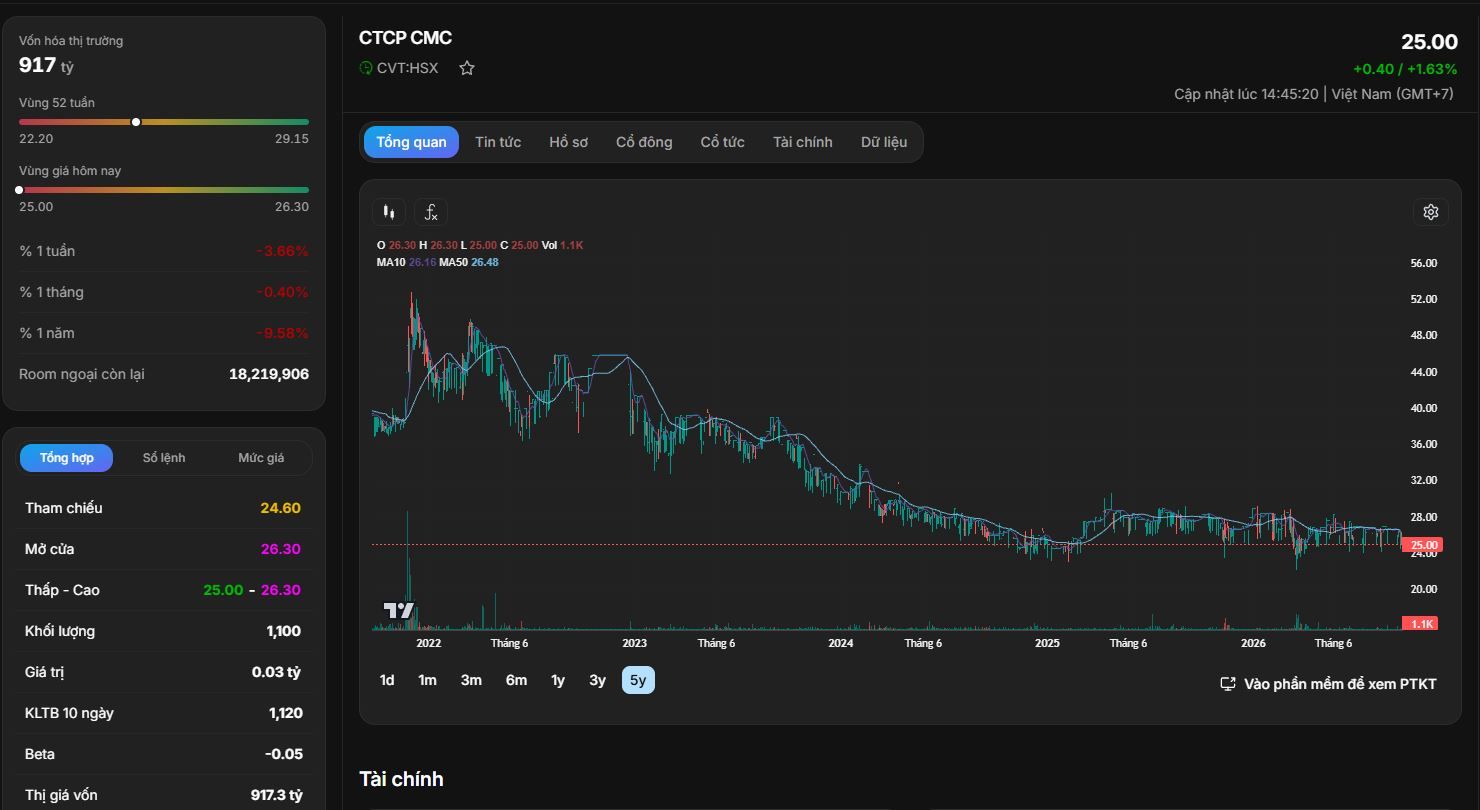This screenshot has width=1480, height=810.
Task: Click today's price range slider marker
Action: click(x=19, y=190)
